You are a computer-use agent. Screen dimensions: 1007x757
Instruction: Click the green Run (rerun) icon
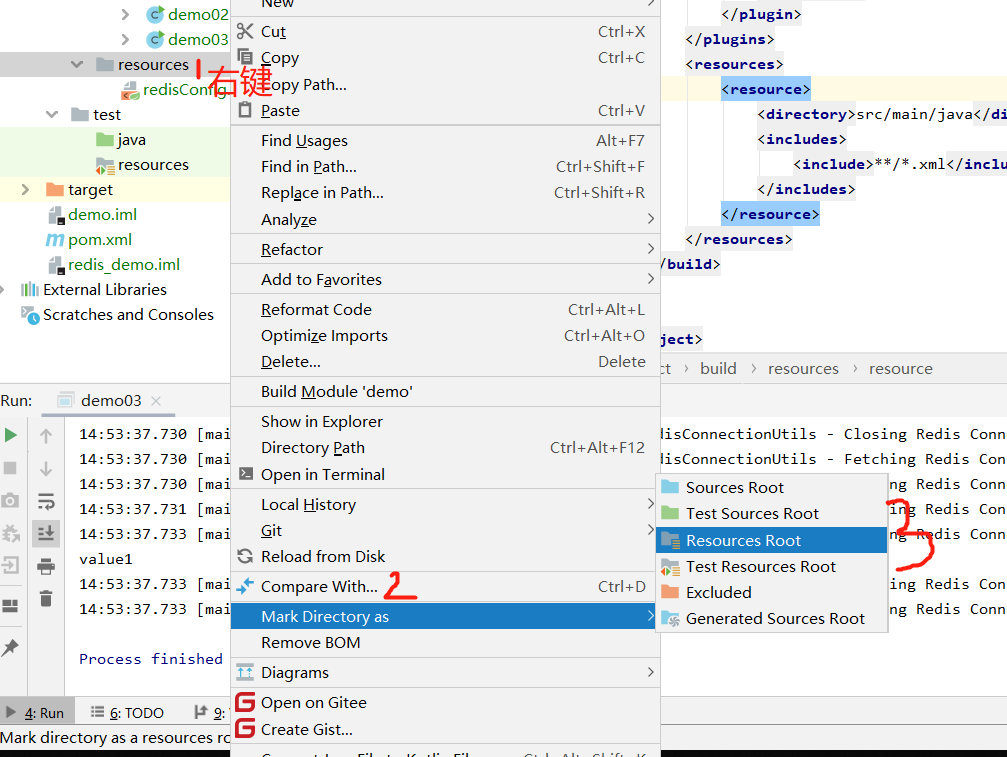[10, 435]
